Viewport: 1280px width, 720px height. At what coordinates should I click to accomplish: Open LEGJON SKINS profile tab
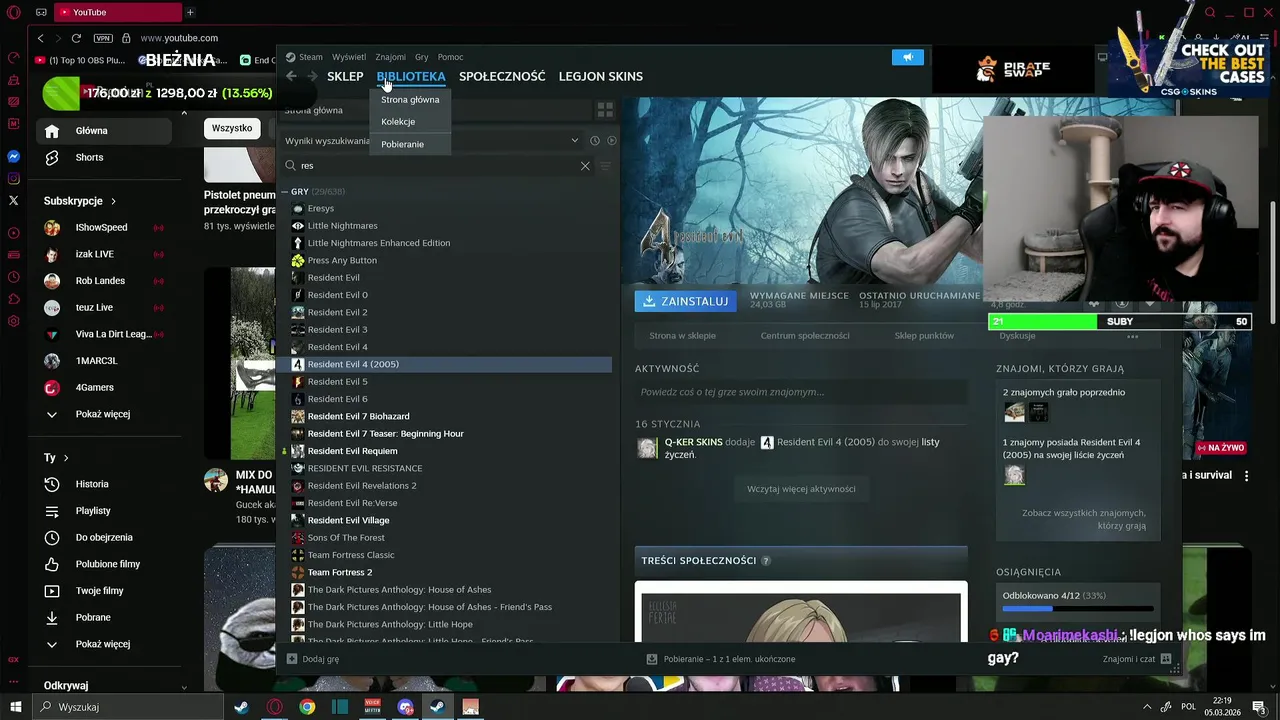(x=600, y=76)
